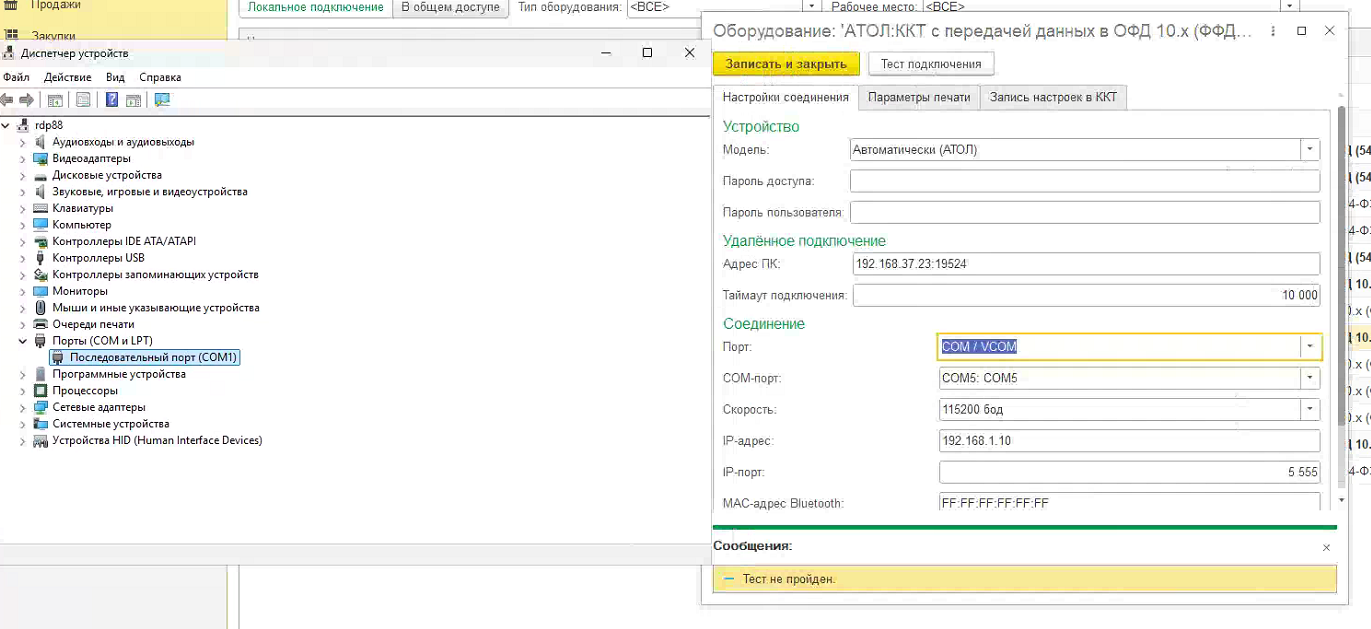Image resolution: width=1371 pixels, height=629 pixels.
Task: Click the IP-порт field 5 555
Action: click(1130, 472)
